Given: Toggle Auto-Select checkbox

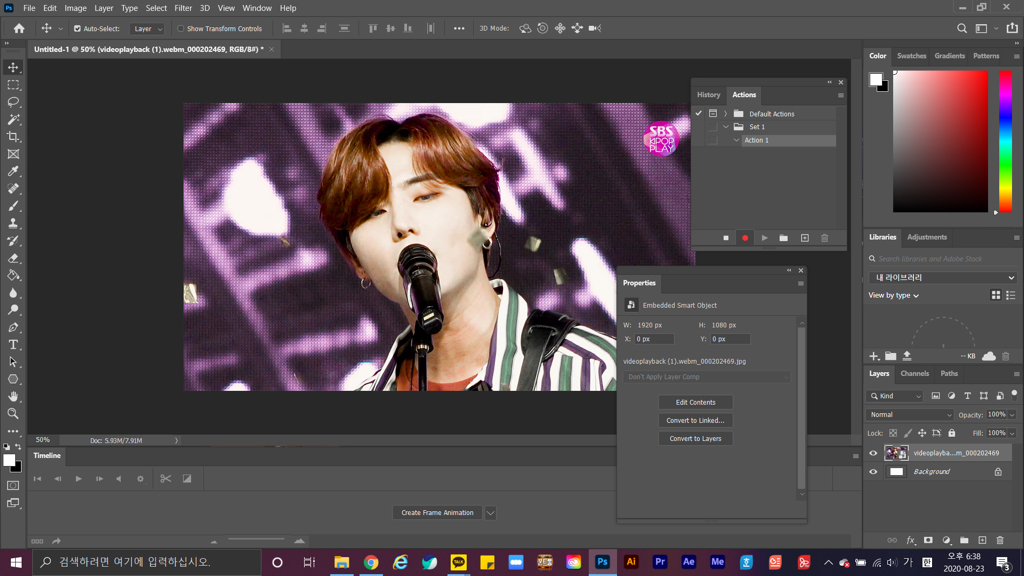Looking at the screenshot, I should [77, 29].
